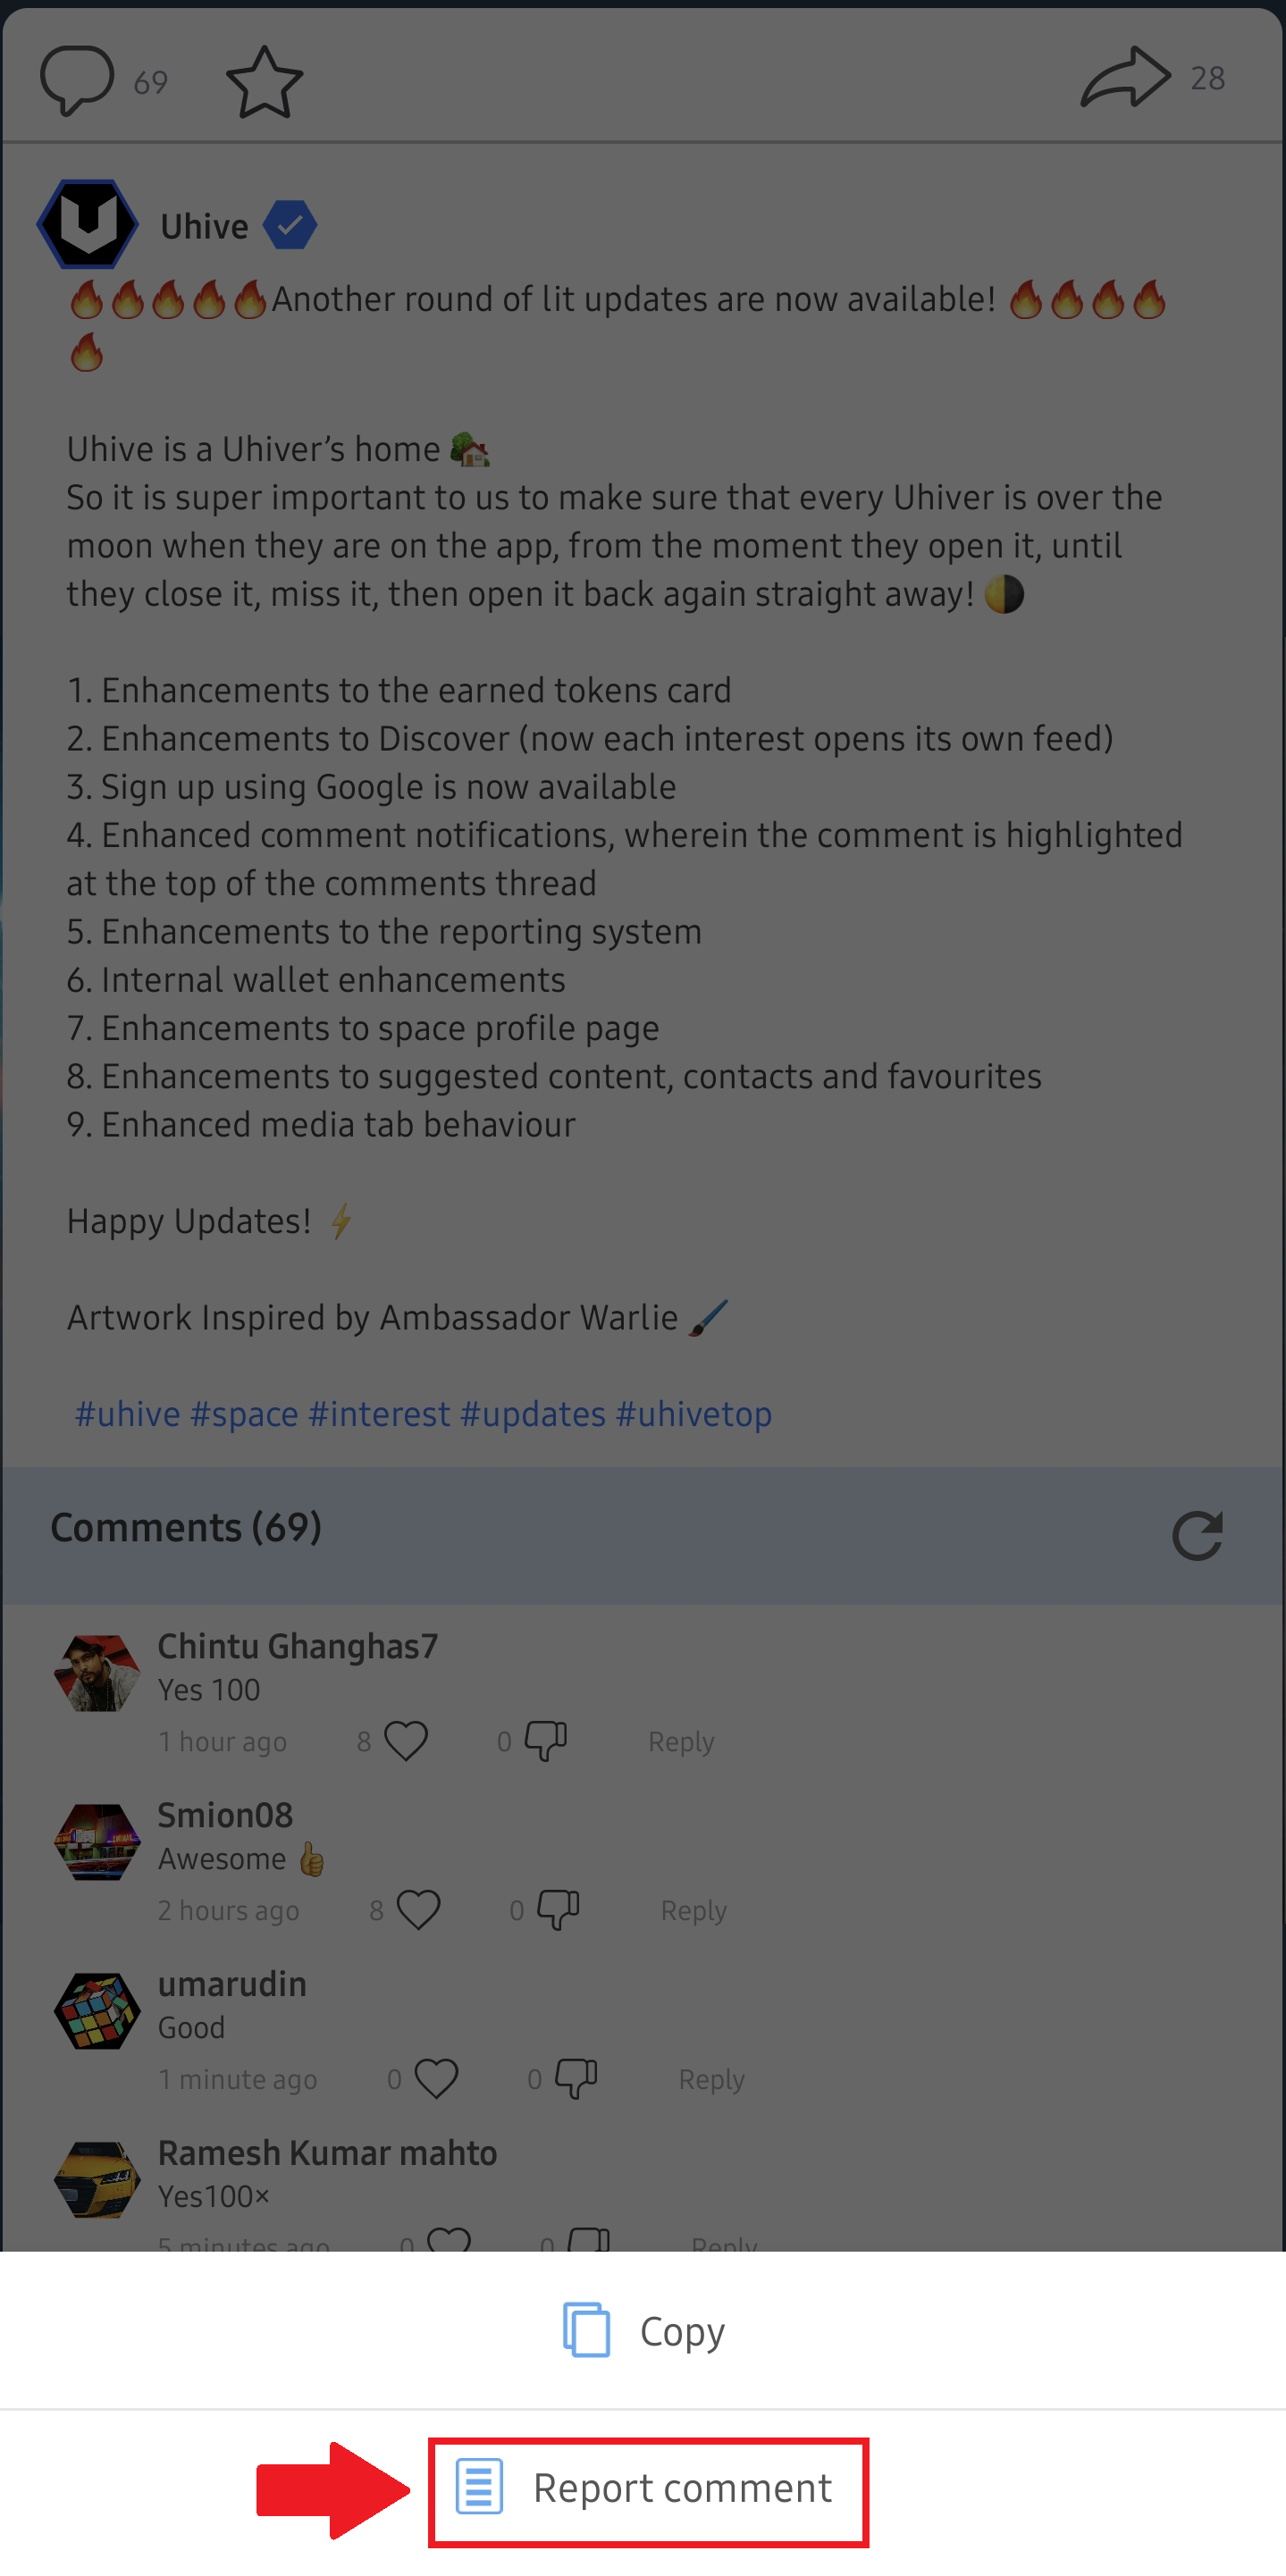Dislike Smion08's comment with thumbs down
Image resolution: width=1286 pixels, height=2576 pixels.
pos(558,1910)
